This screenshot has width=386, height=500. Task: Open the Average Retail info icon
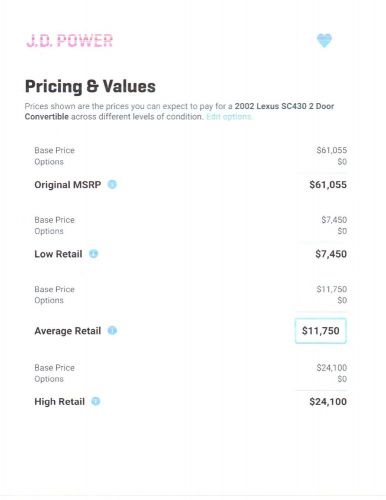coord(112,330)
